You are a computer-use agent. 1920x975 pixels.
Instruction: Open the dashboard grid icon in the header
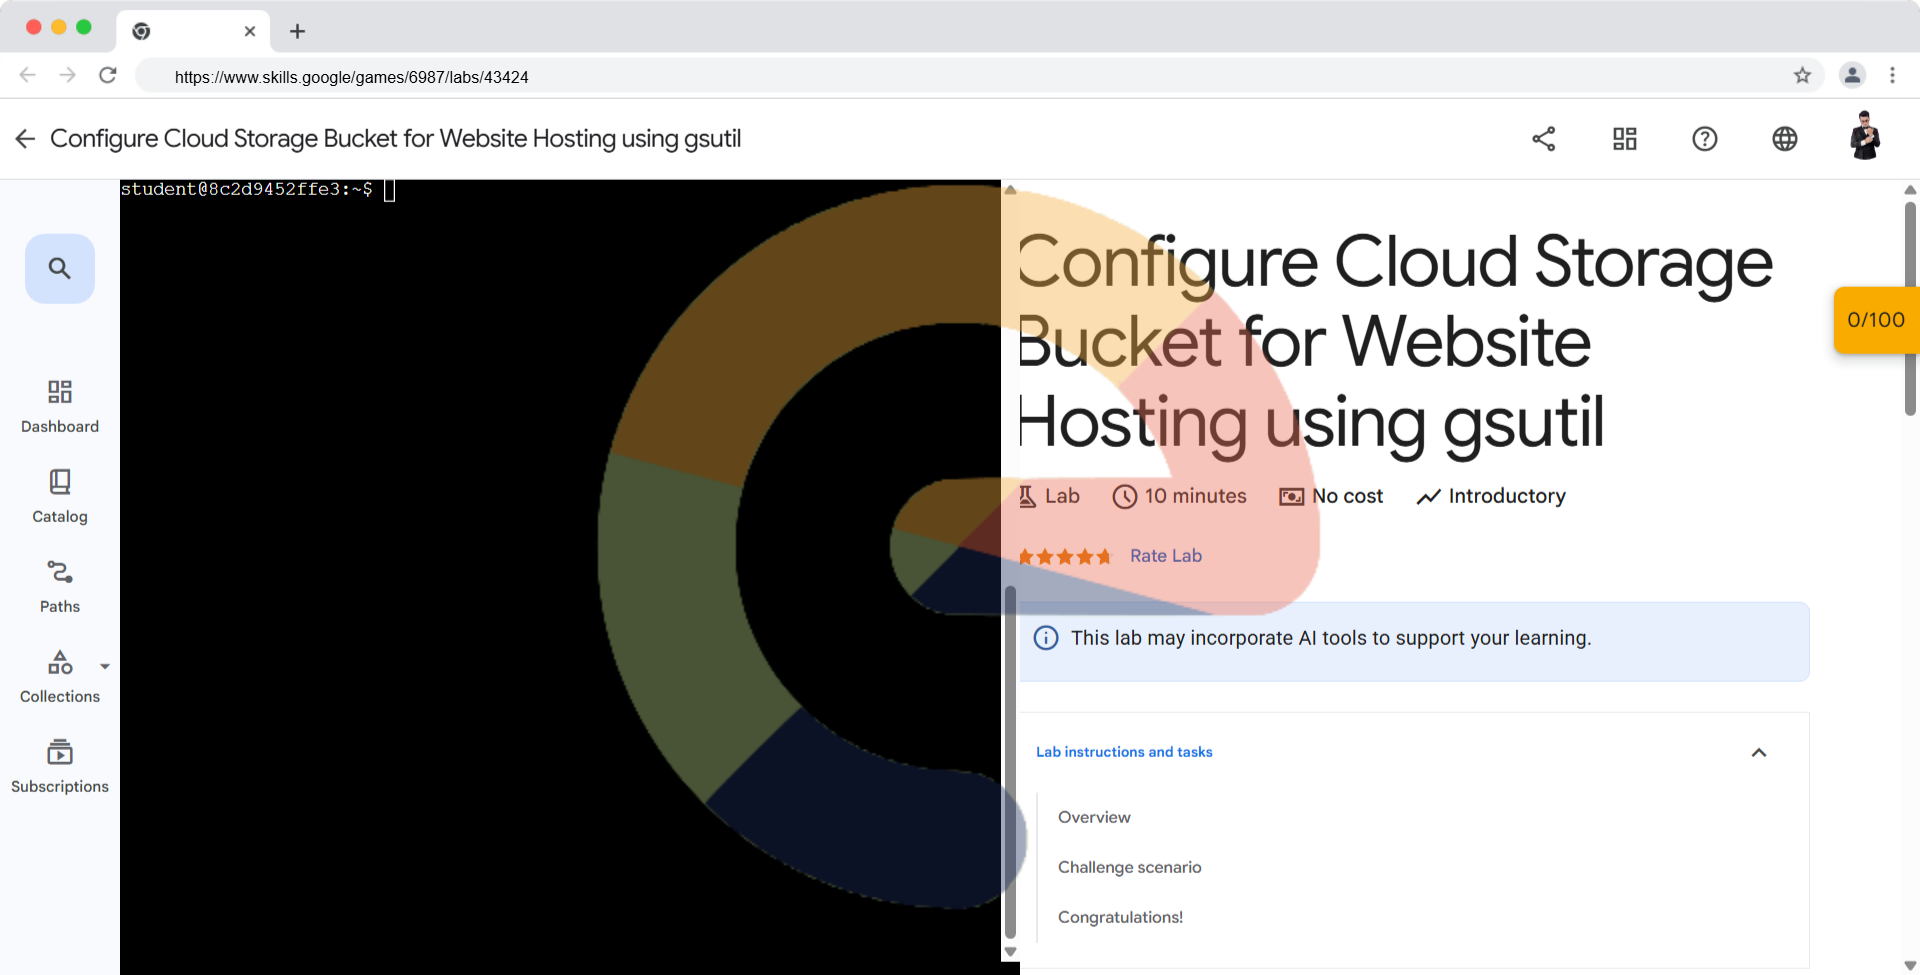pos(1625,139)
